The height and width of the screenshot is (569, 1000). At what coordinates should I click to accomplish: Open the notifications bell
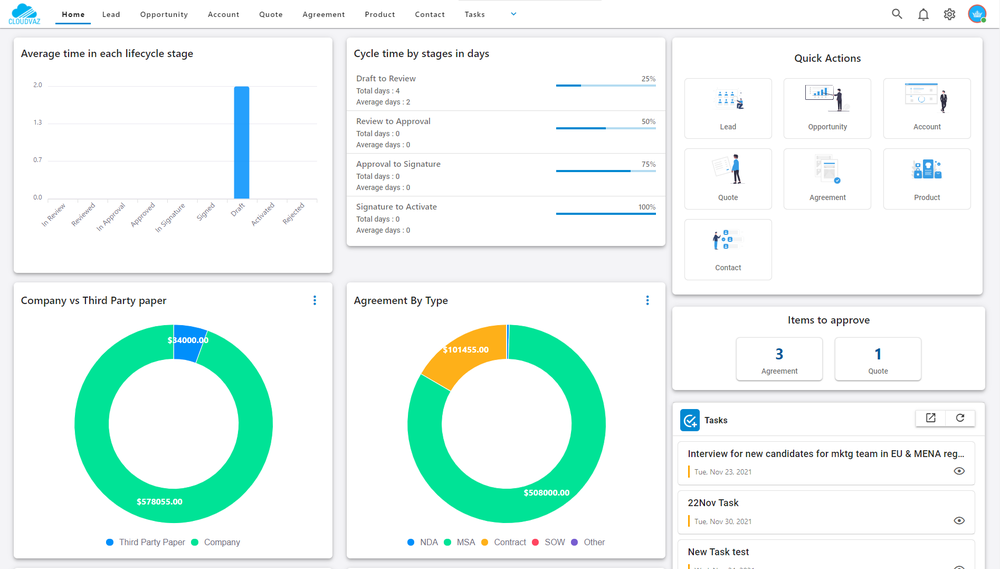pos(923,14)
